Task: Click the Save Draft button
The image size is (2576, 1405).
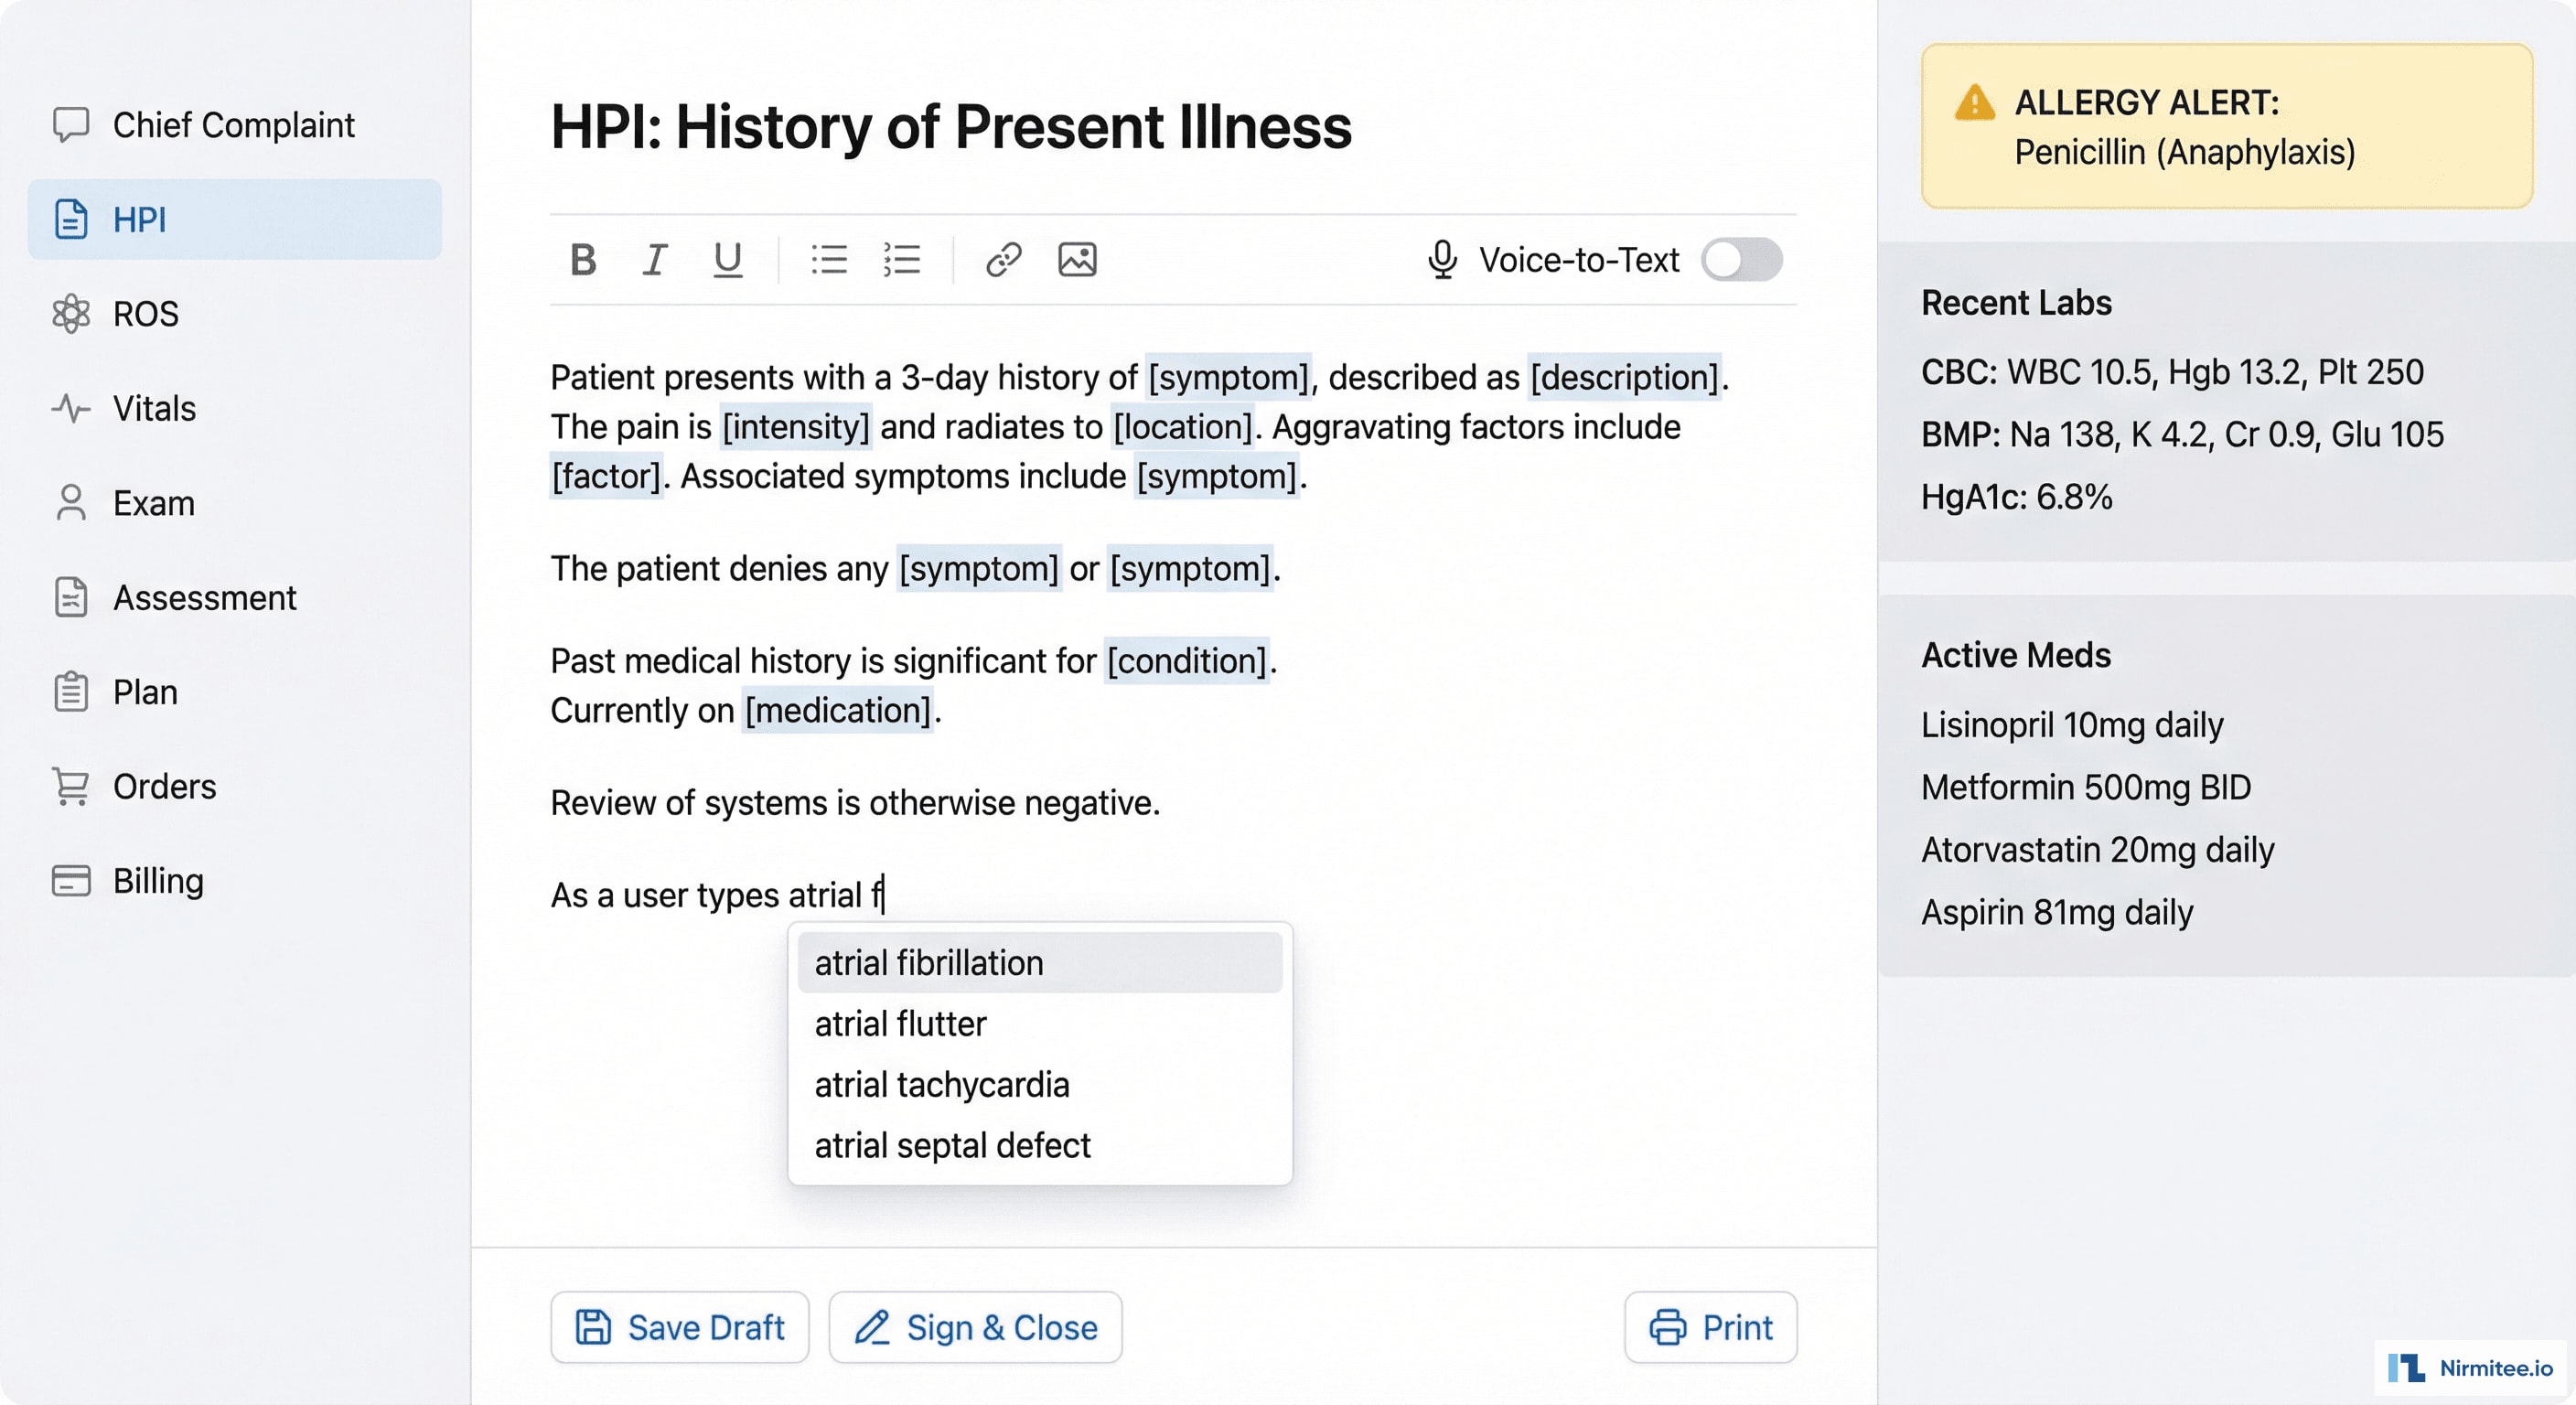Action: [x=680, y=1327]
